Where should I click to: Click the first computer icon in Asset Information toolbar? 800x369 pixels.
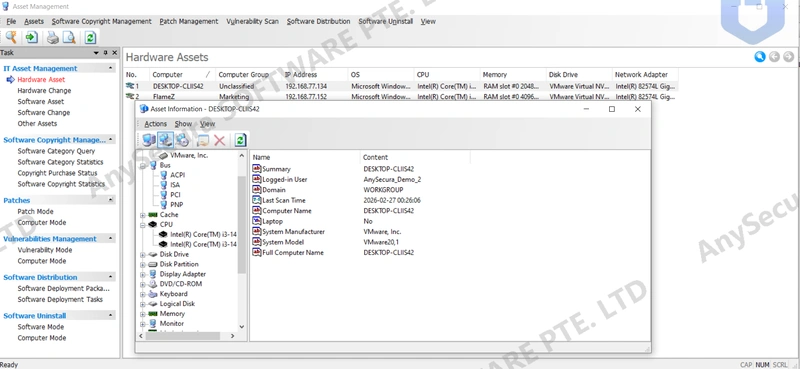(148, 140)
